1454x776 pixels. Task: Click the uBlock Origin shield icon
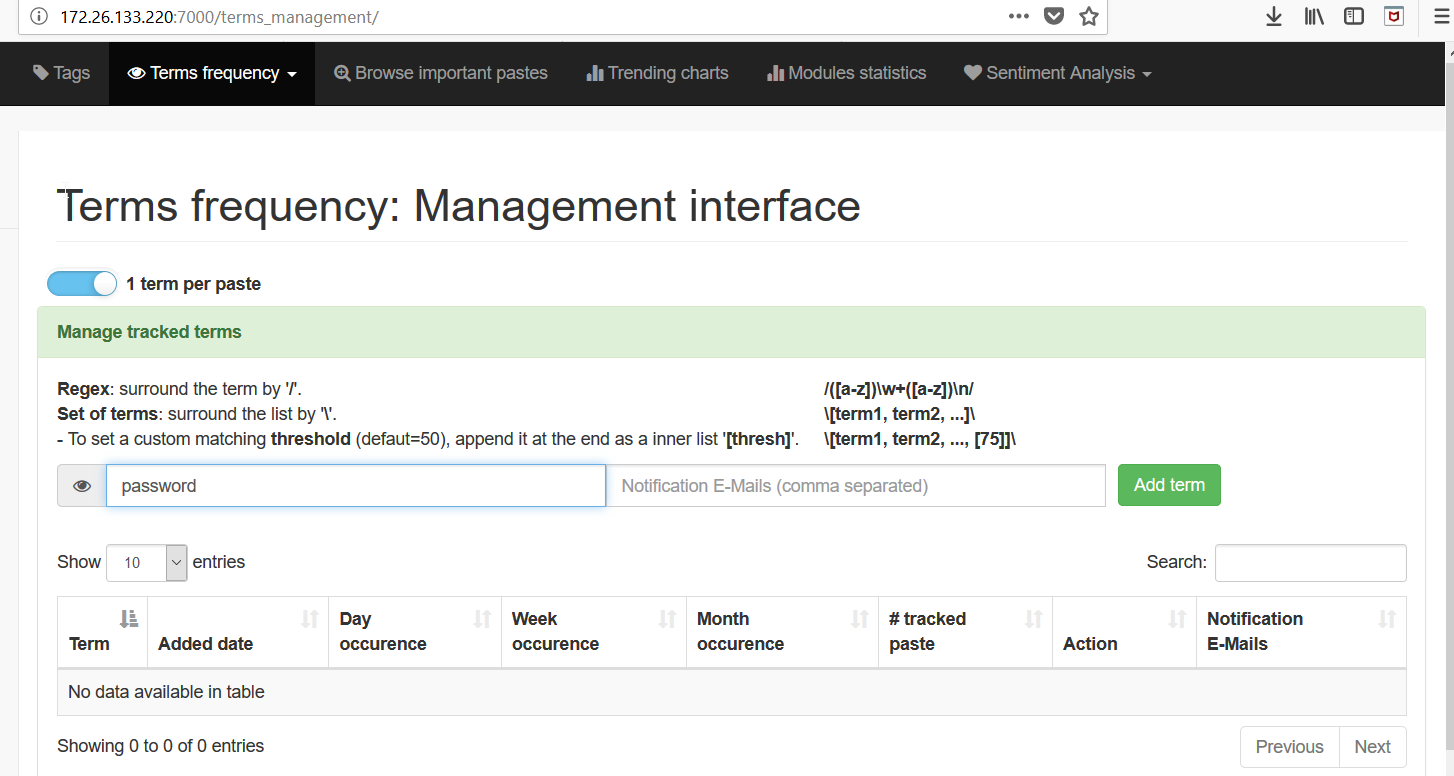[1393, 16]
